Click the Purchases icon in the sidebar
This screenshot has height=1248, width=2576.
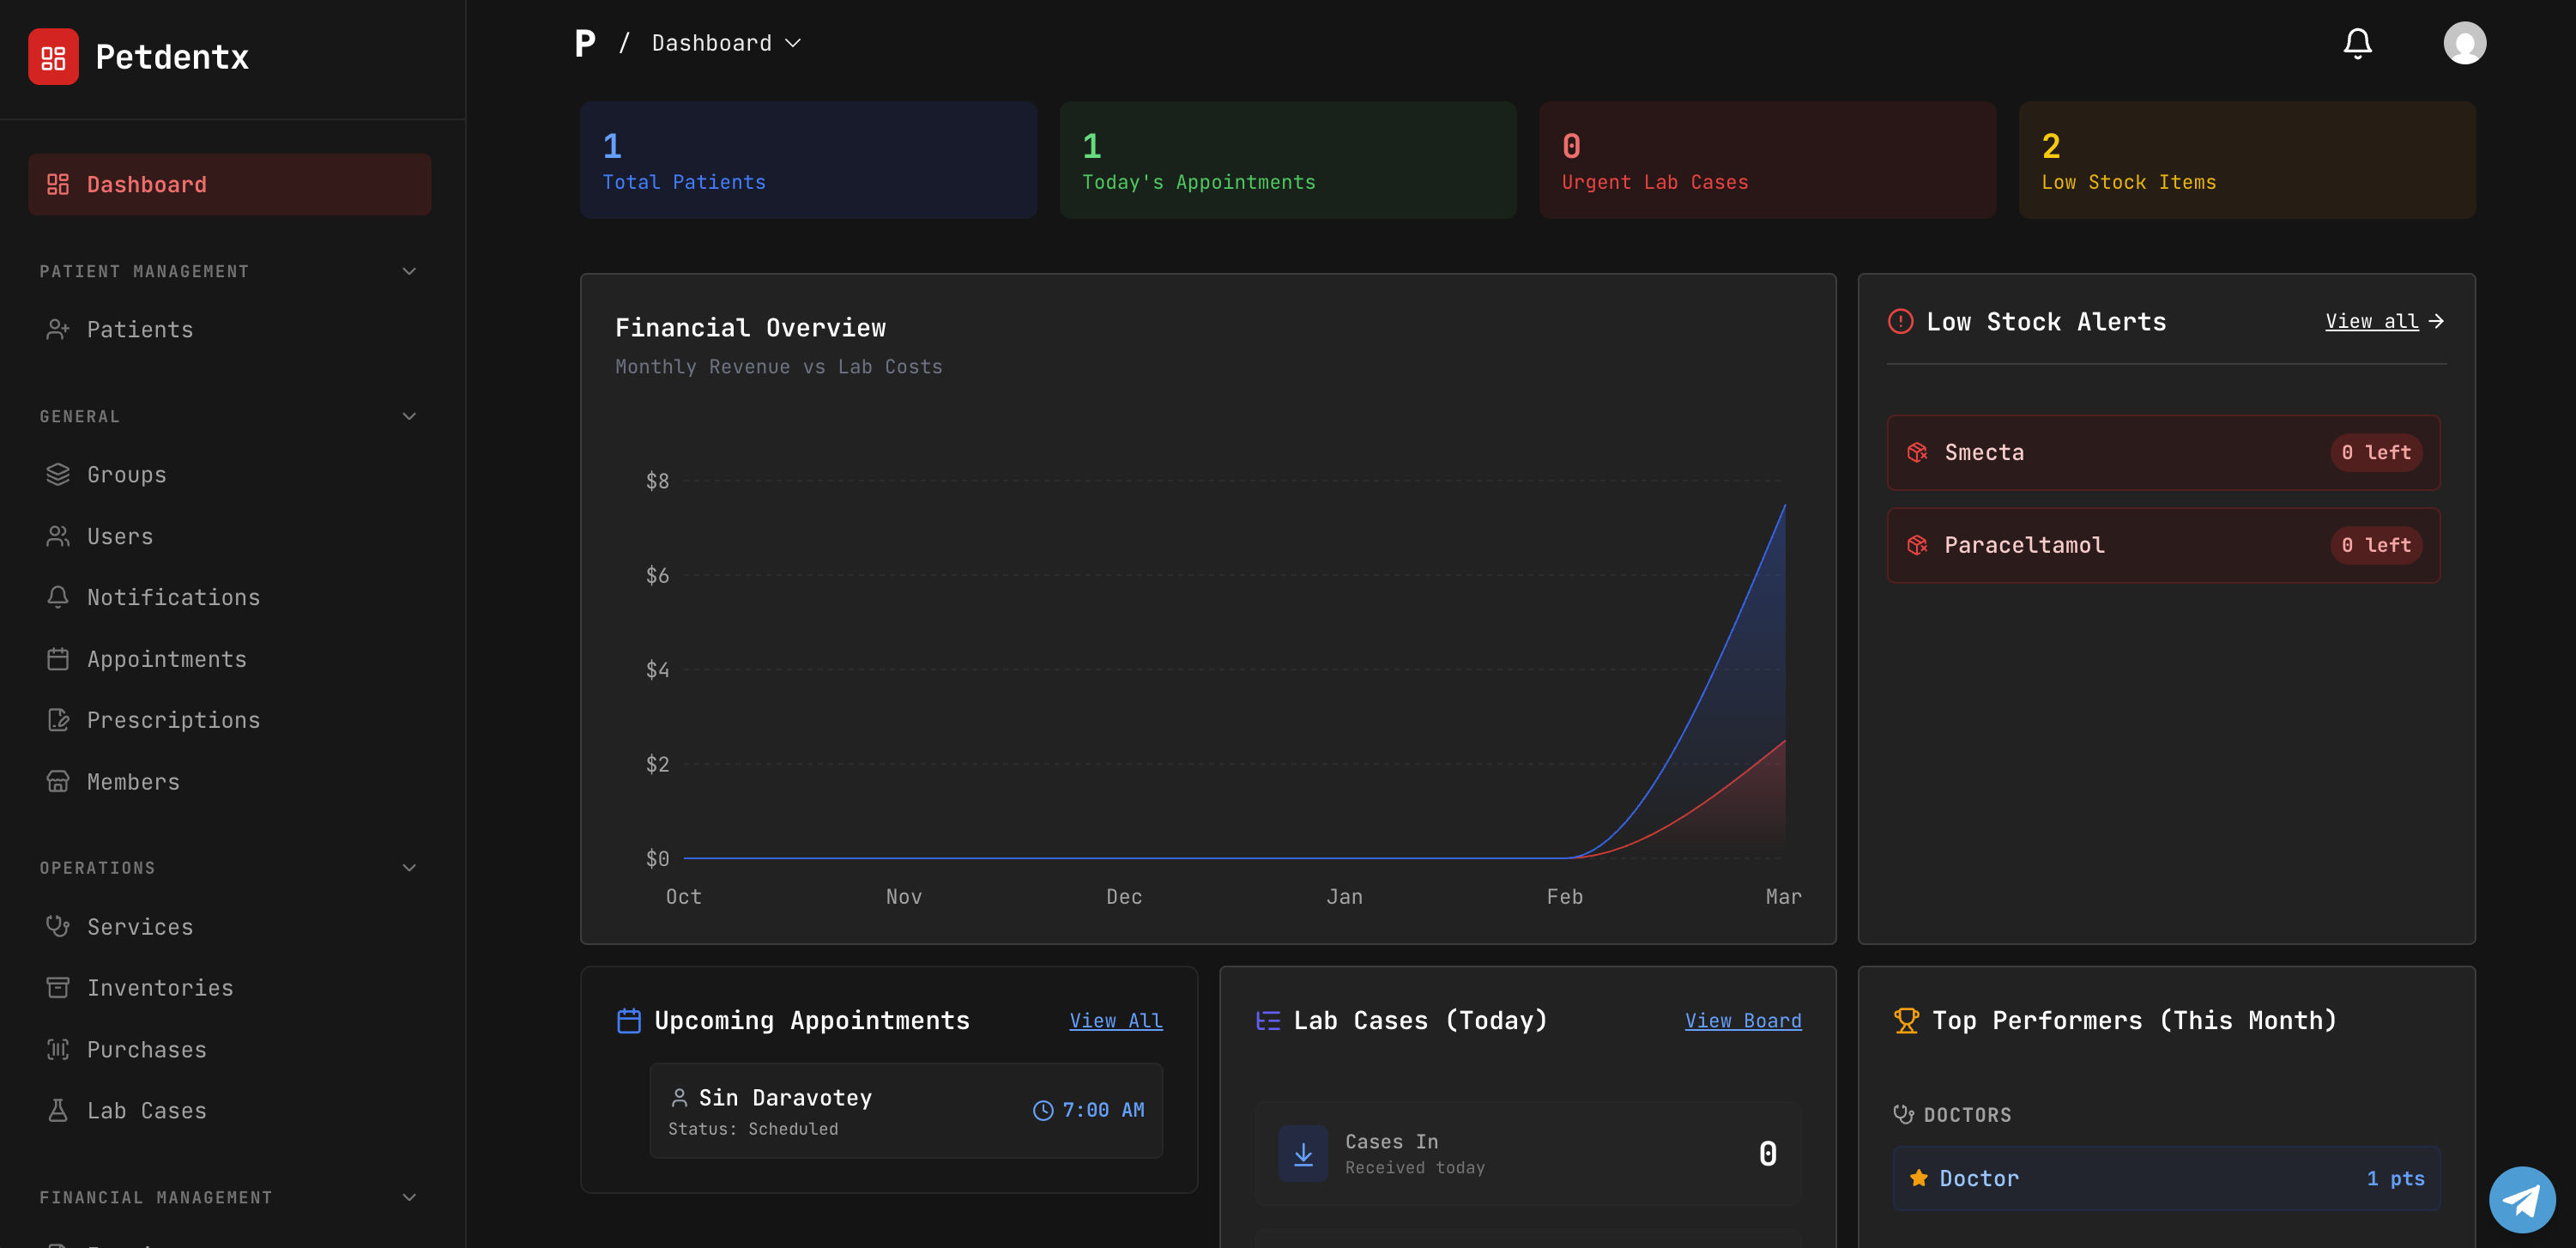click(58, 1049)
